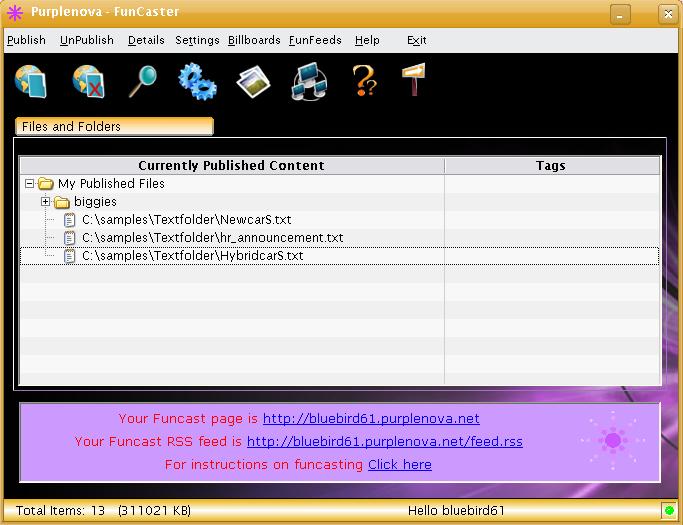This screenshot has height=525, width=683.
Task: Minimize the FunCaster window
Action: point(620,14)
